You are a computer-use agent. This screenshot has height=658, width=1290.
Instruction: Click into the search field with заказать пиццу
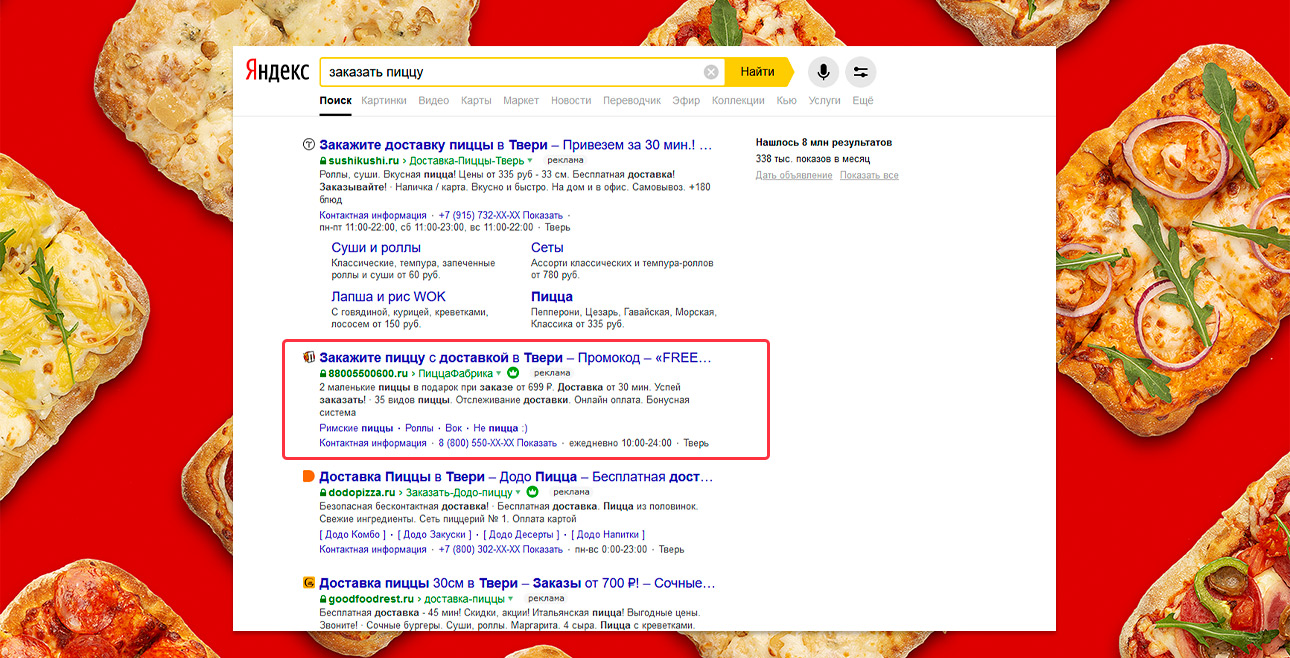510,72
